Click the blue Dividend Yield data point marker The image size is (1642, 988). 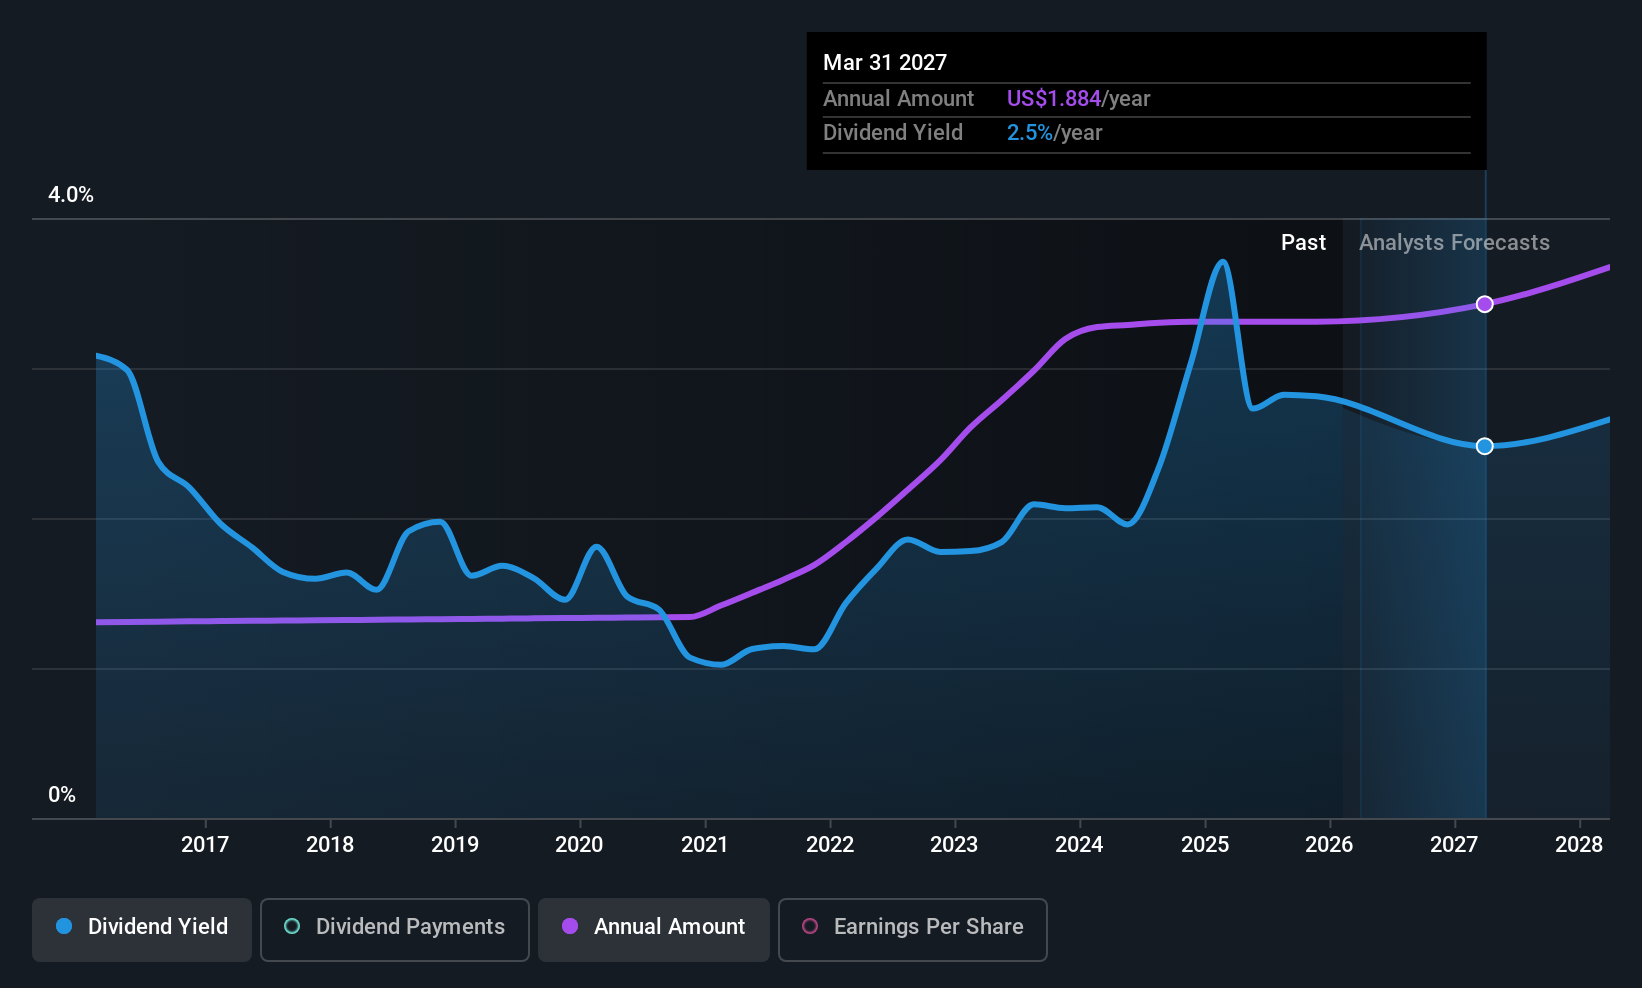pyautogui.click(x=1485, y=446)
